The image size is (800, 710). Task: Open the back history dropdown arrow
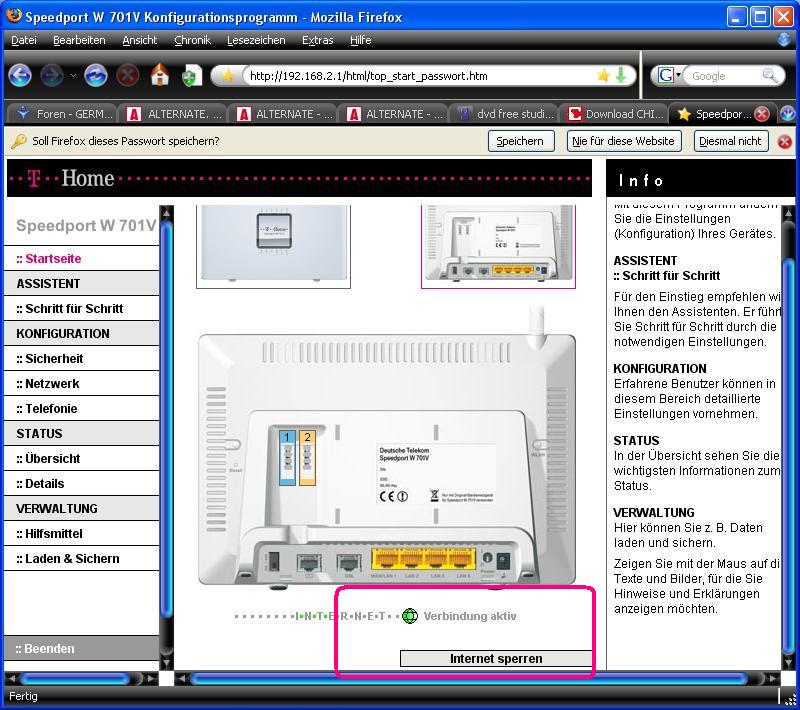tap(73, 76)
